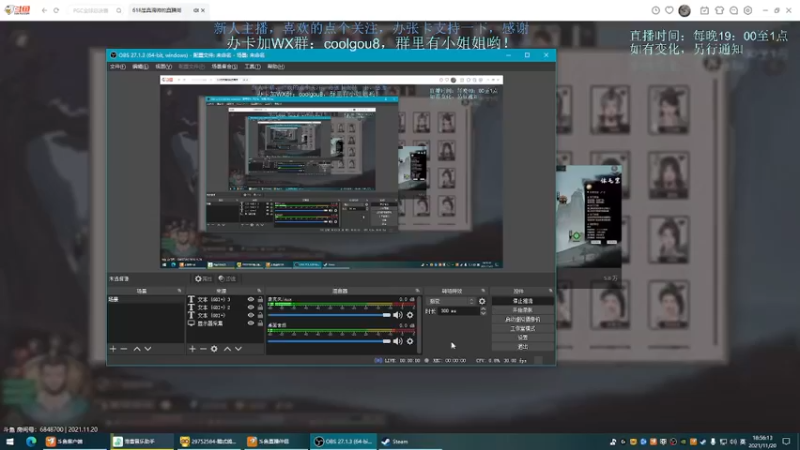The height and width of the screenshot is (450, 800).
Task: Toggle the lock on the third text source
Action: pyautogui.click(x=260, y=315)
